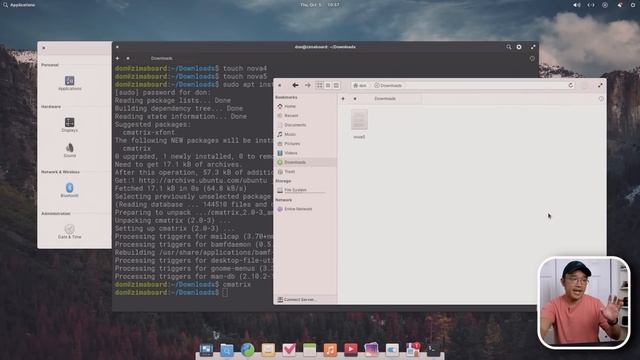Open the sound indicator in top panel

point(576,5)
